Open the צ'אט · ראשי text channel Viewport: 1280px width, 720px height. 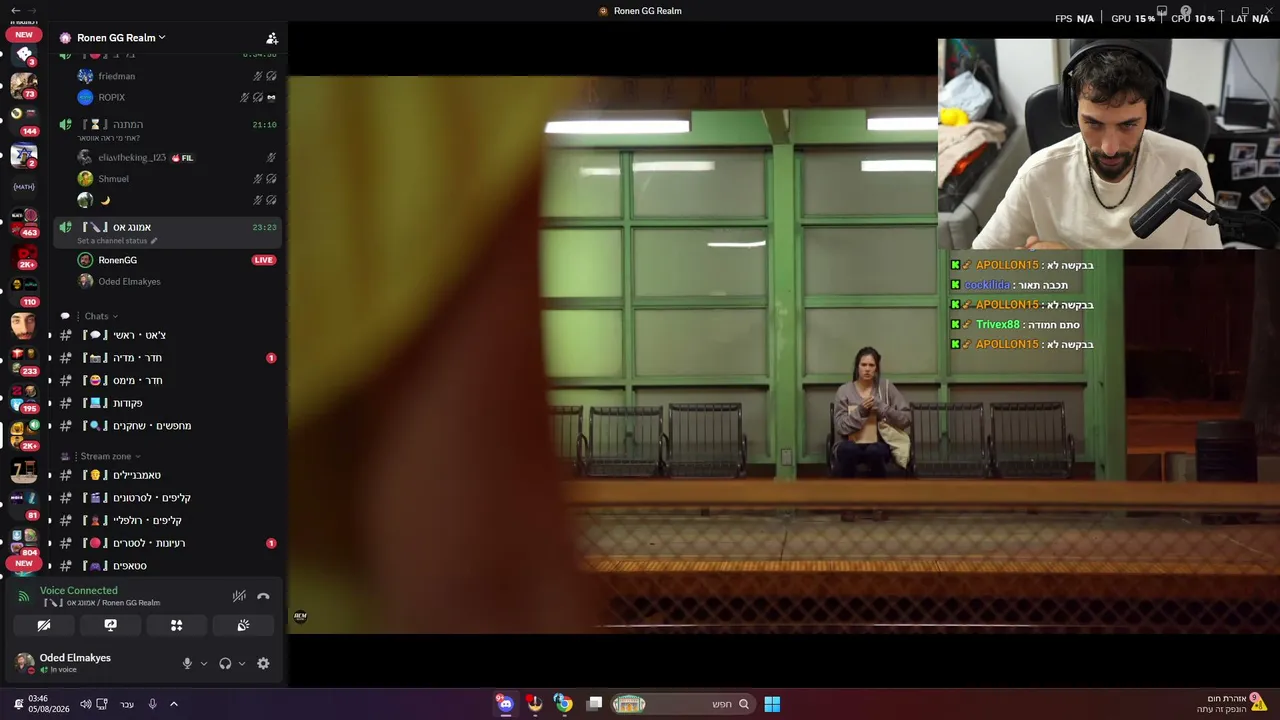167,335
